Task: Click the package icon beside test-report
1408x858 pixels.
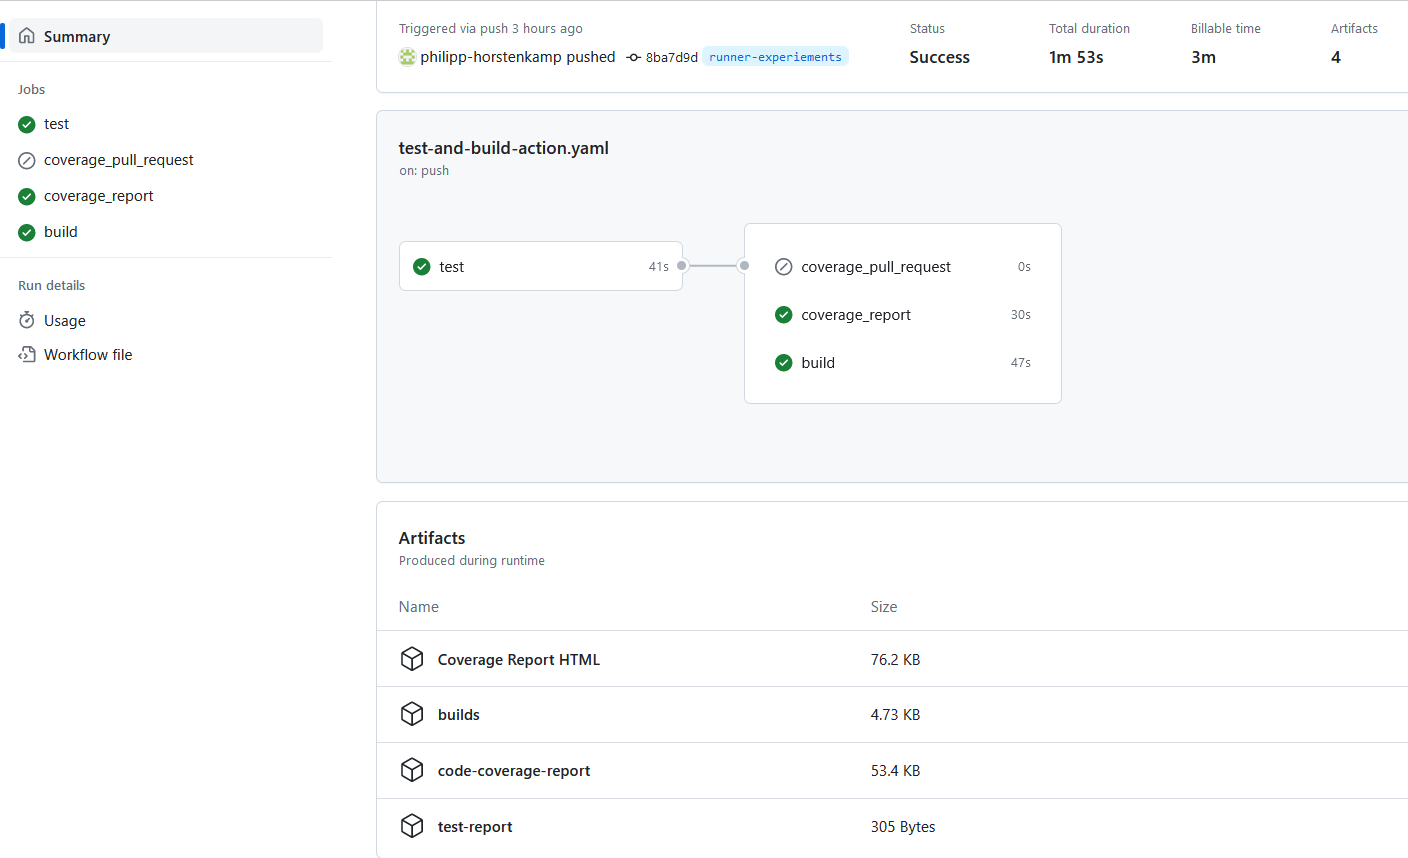Action: coord(412,826)
